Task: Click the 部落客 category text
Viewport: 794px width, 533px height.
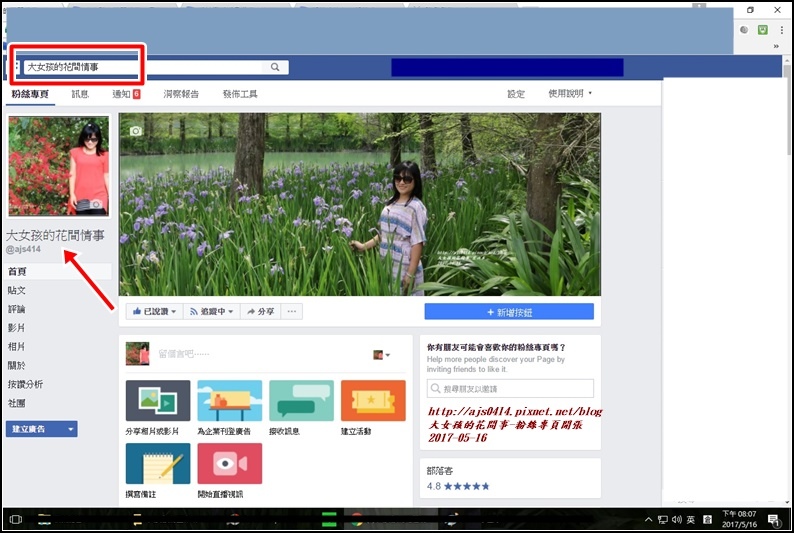Action: (x=440, y=471)
